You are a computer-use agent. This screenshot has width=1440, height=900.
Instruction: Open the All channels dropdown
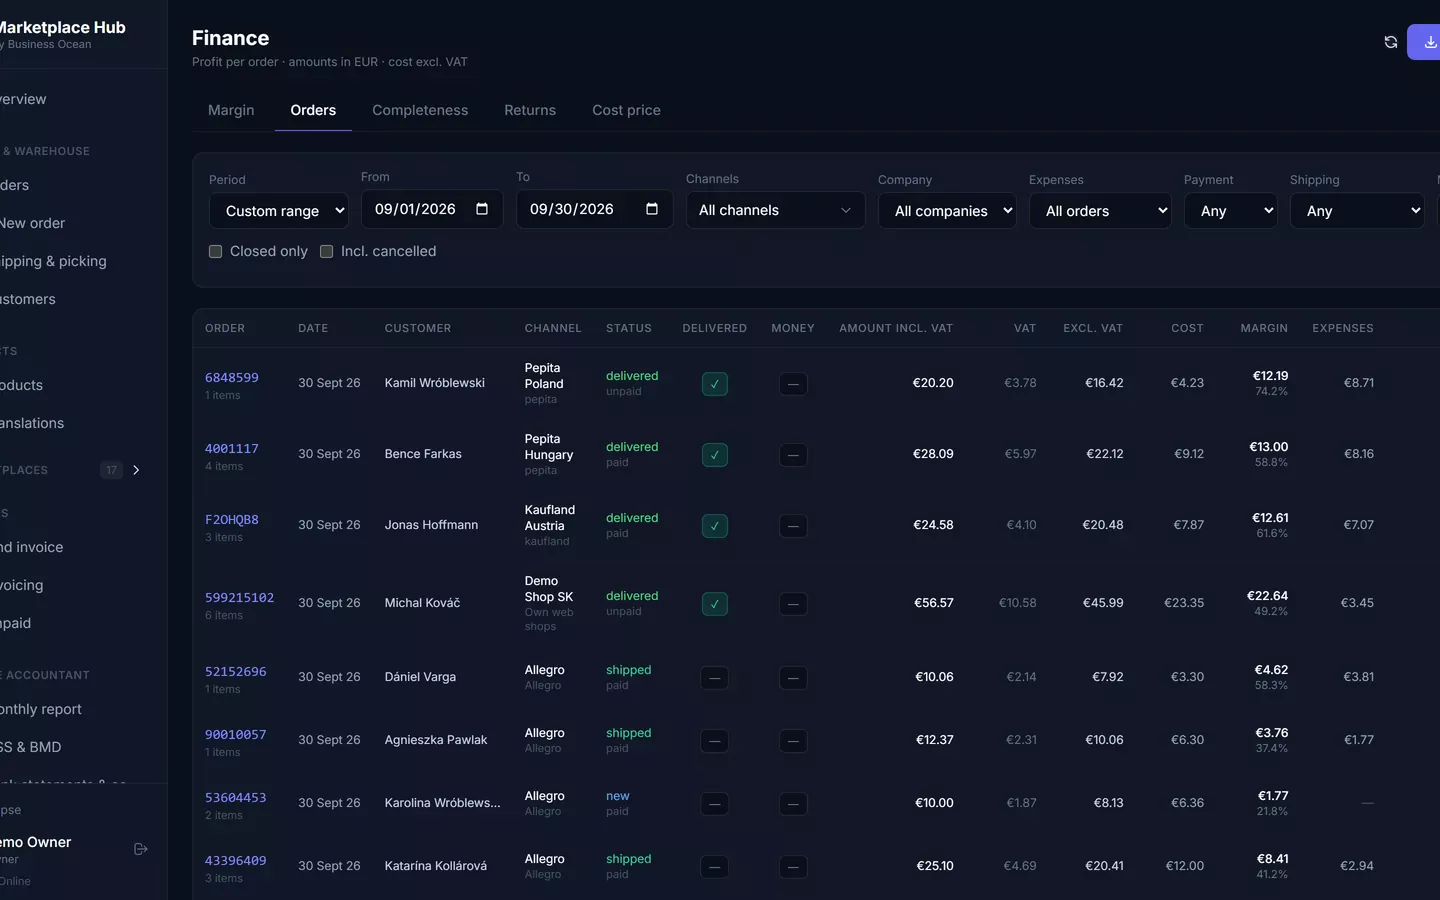point(775,210)
